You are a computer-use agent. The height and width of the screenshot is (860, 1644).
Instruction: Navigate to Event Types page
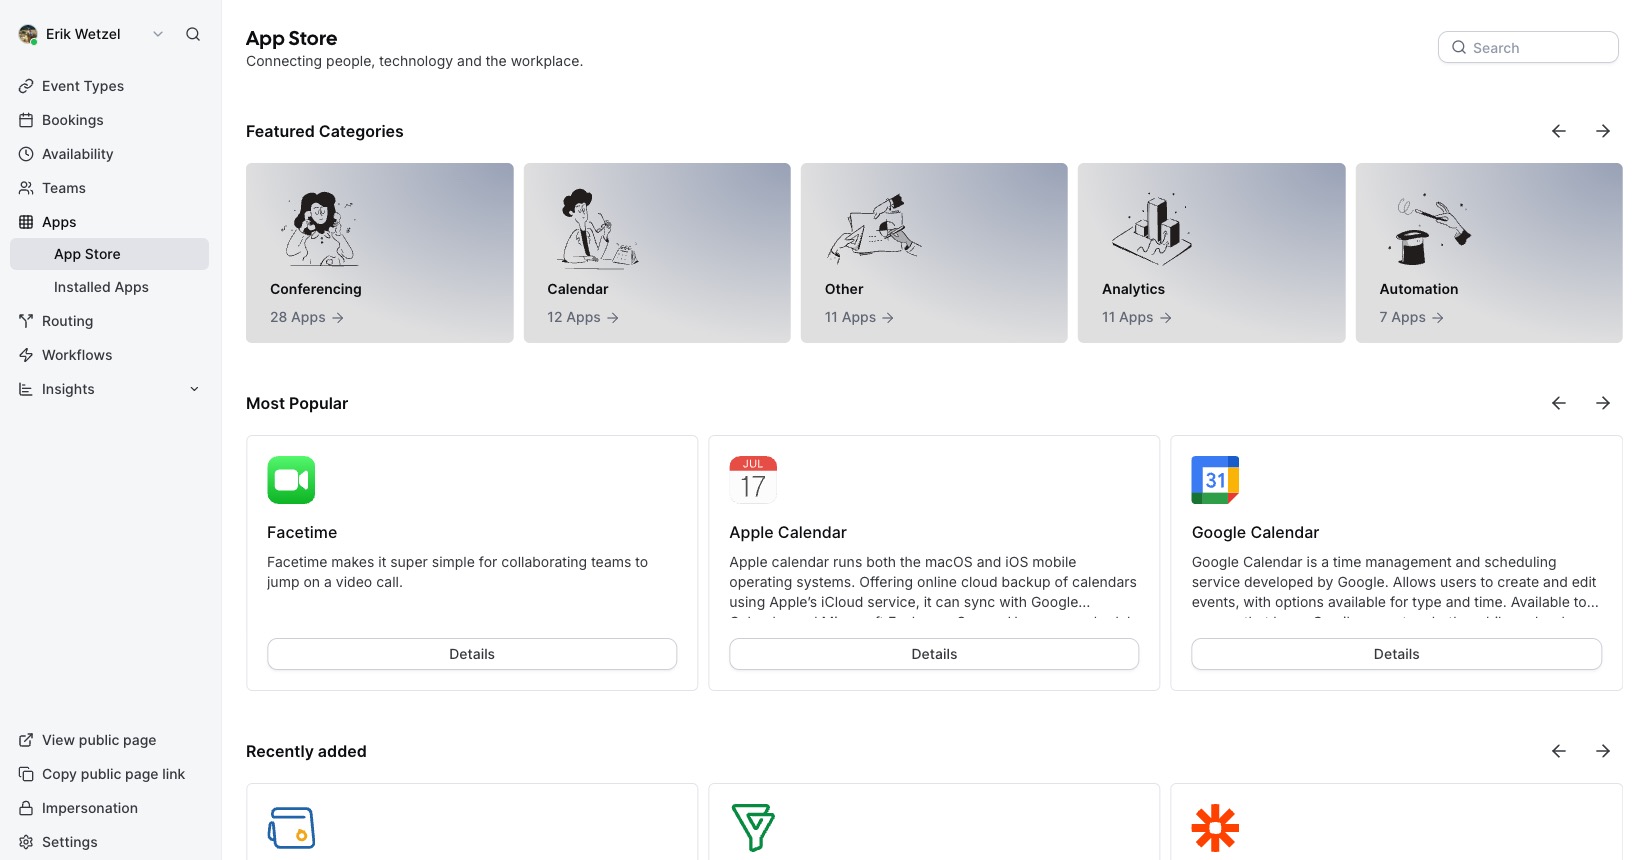point(83,86)
